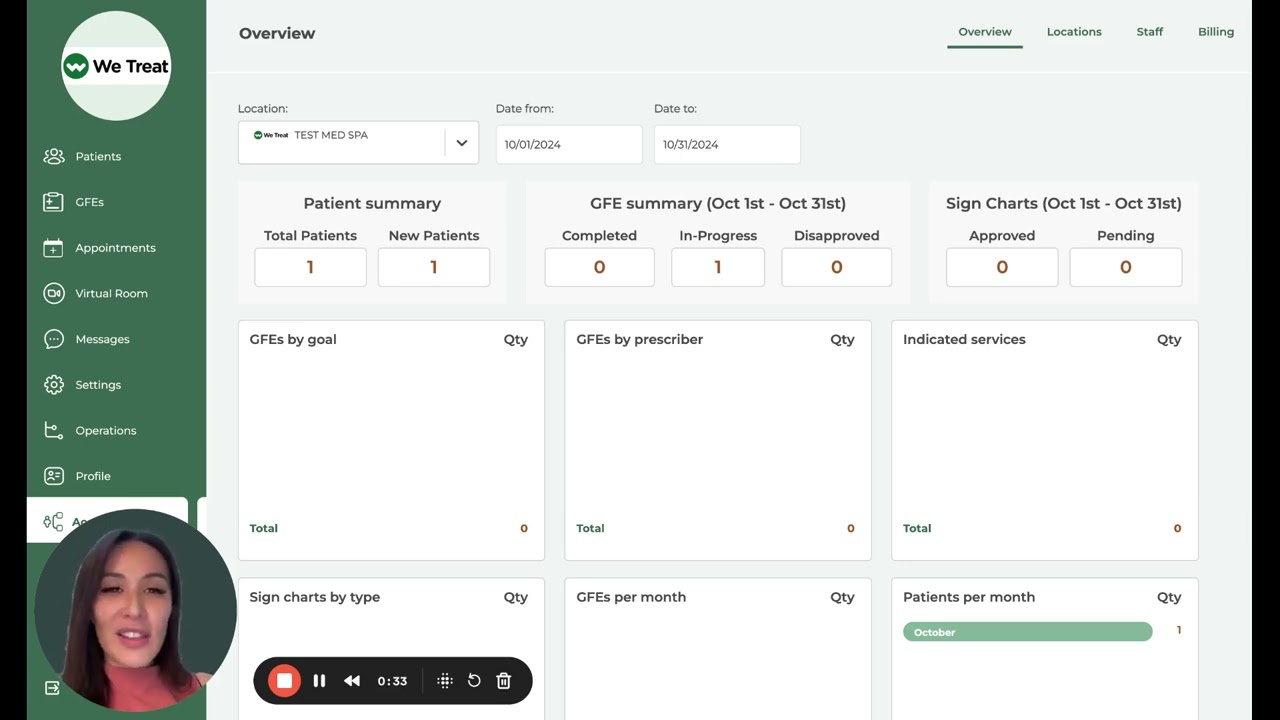The image size is (1280, 720).
Task: Restart the recording
Action: click(x=474, y=681)
